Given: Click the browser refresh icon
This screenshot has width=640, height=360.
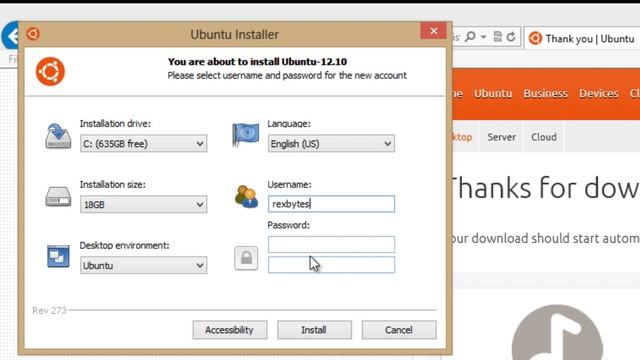Looking at the screenshot, I should click(511, 37).
